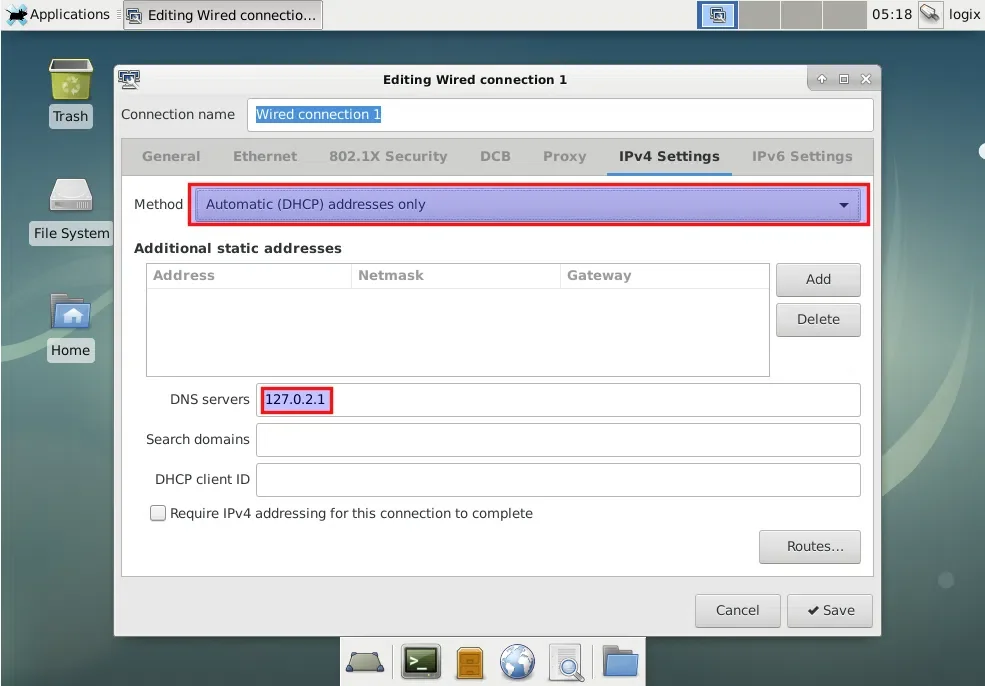Click the DNS servers input field
Image resolution: width=985 pixels, height=686 pixels.
click(x=558, y=400)
